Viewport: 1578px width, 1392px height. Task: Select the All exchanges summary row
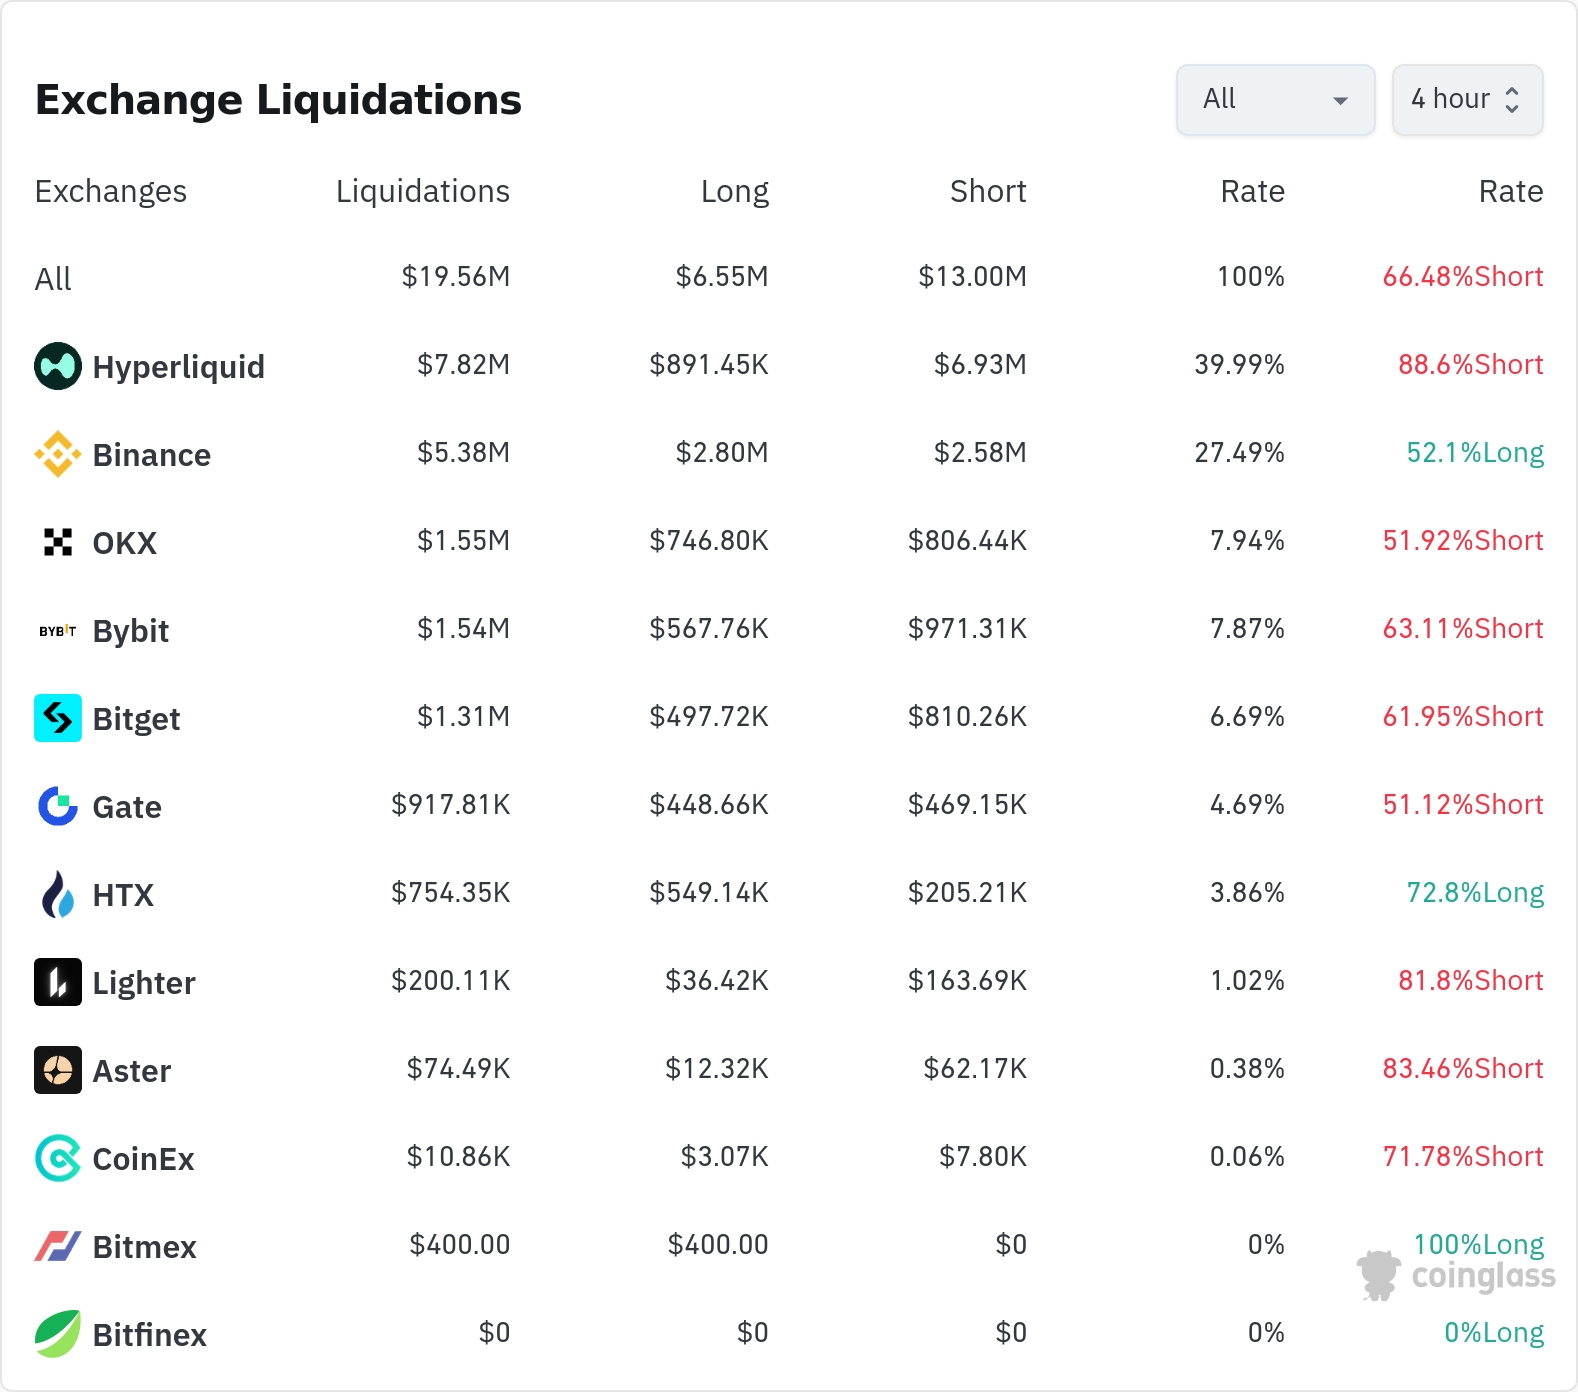(53, 279)
